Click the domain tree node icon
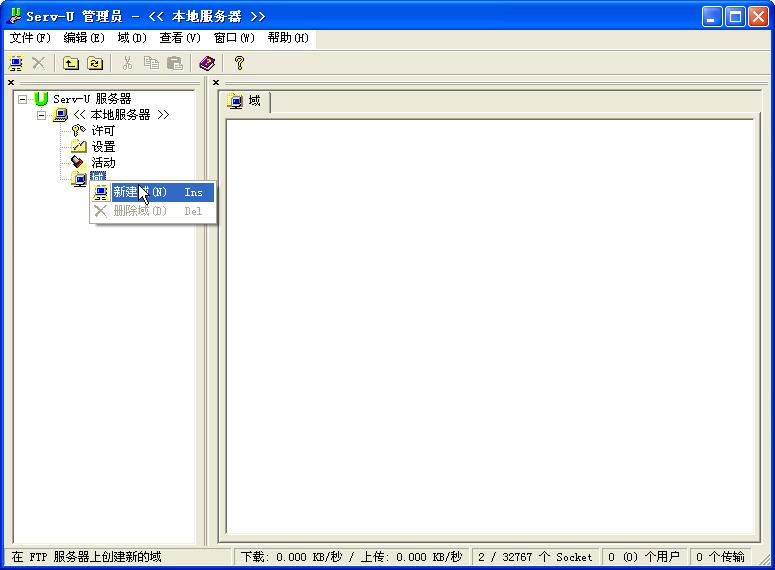This screenshot has width=775, height=570. pos(79,178)
